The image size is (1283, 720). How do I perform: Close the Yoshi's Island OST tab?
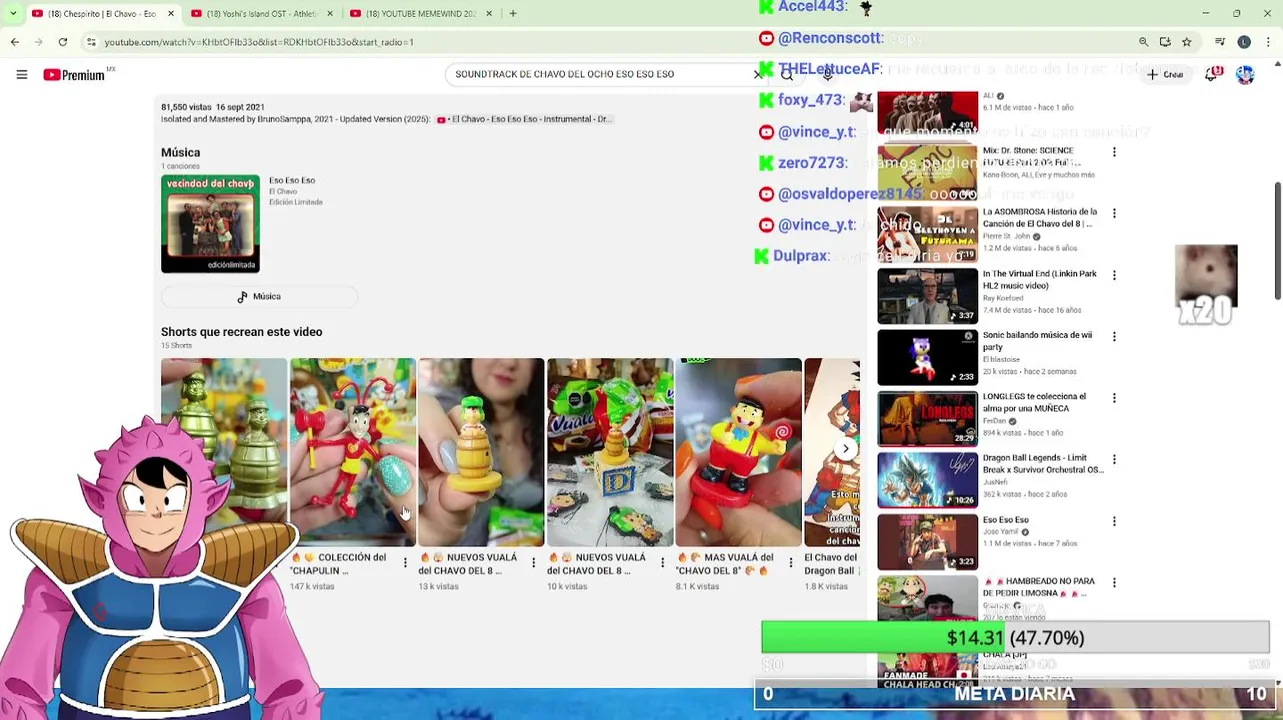point(329,14)
